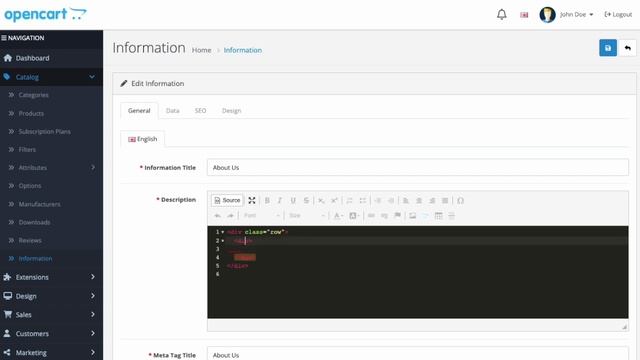Toggle the Source view button

227,200
